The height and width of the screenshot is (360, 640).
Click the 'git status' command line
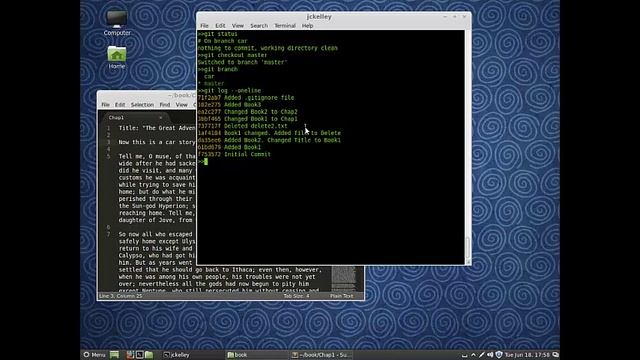(218, 34)
